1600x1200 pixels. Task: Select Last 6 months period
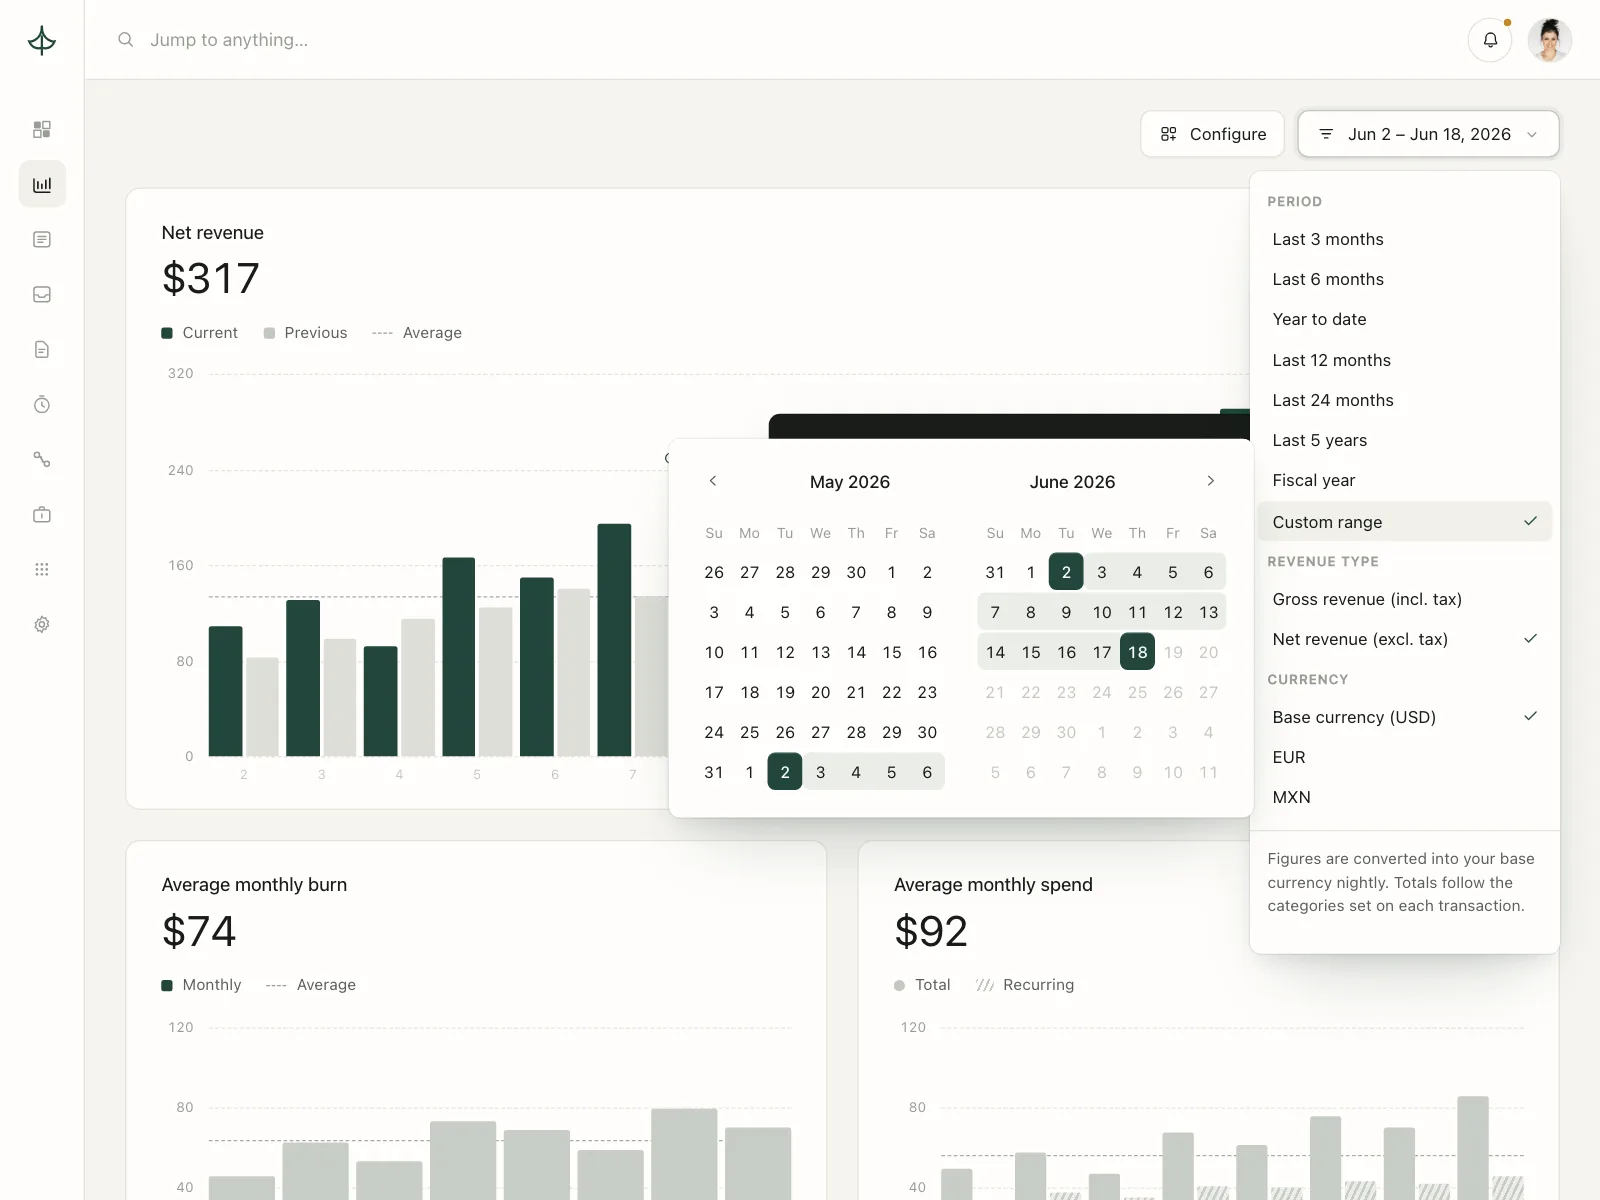1405,279
